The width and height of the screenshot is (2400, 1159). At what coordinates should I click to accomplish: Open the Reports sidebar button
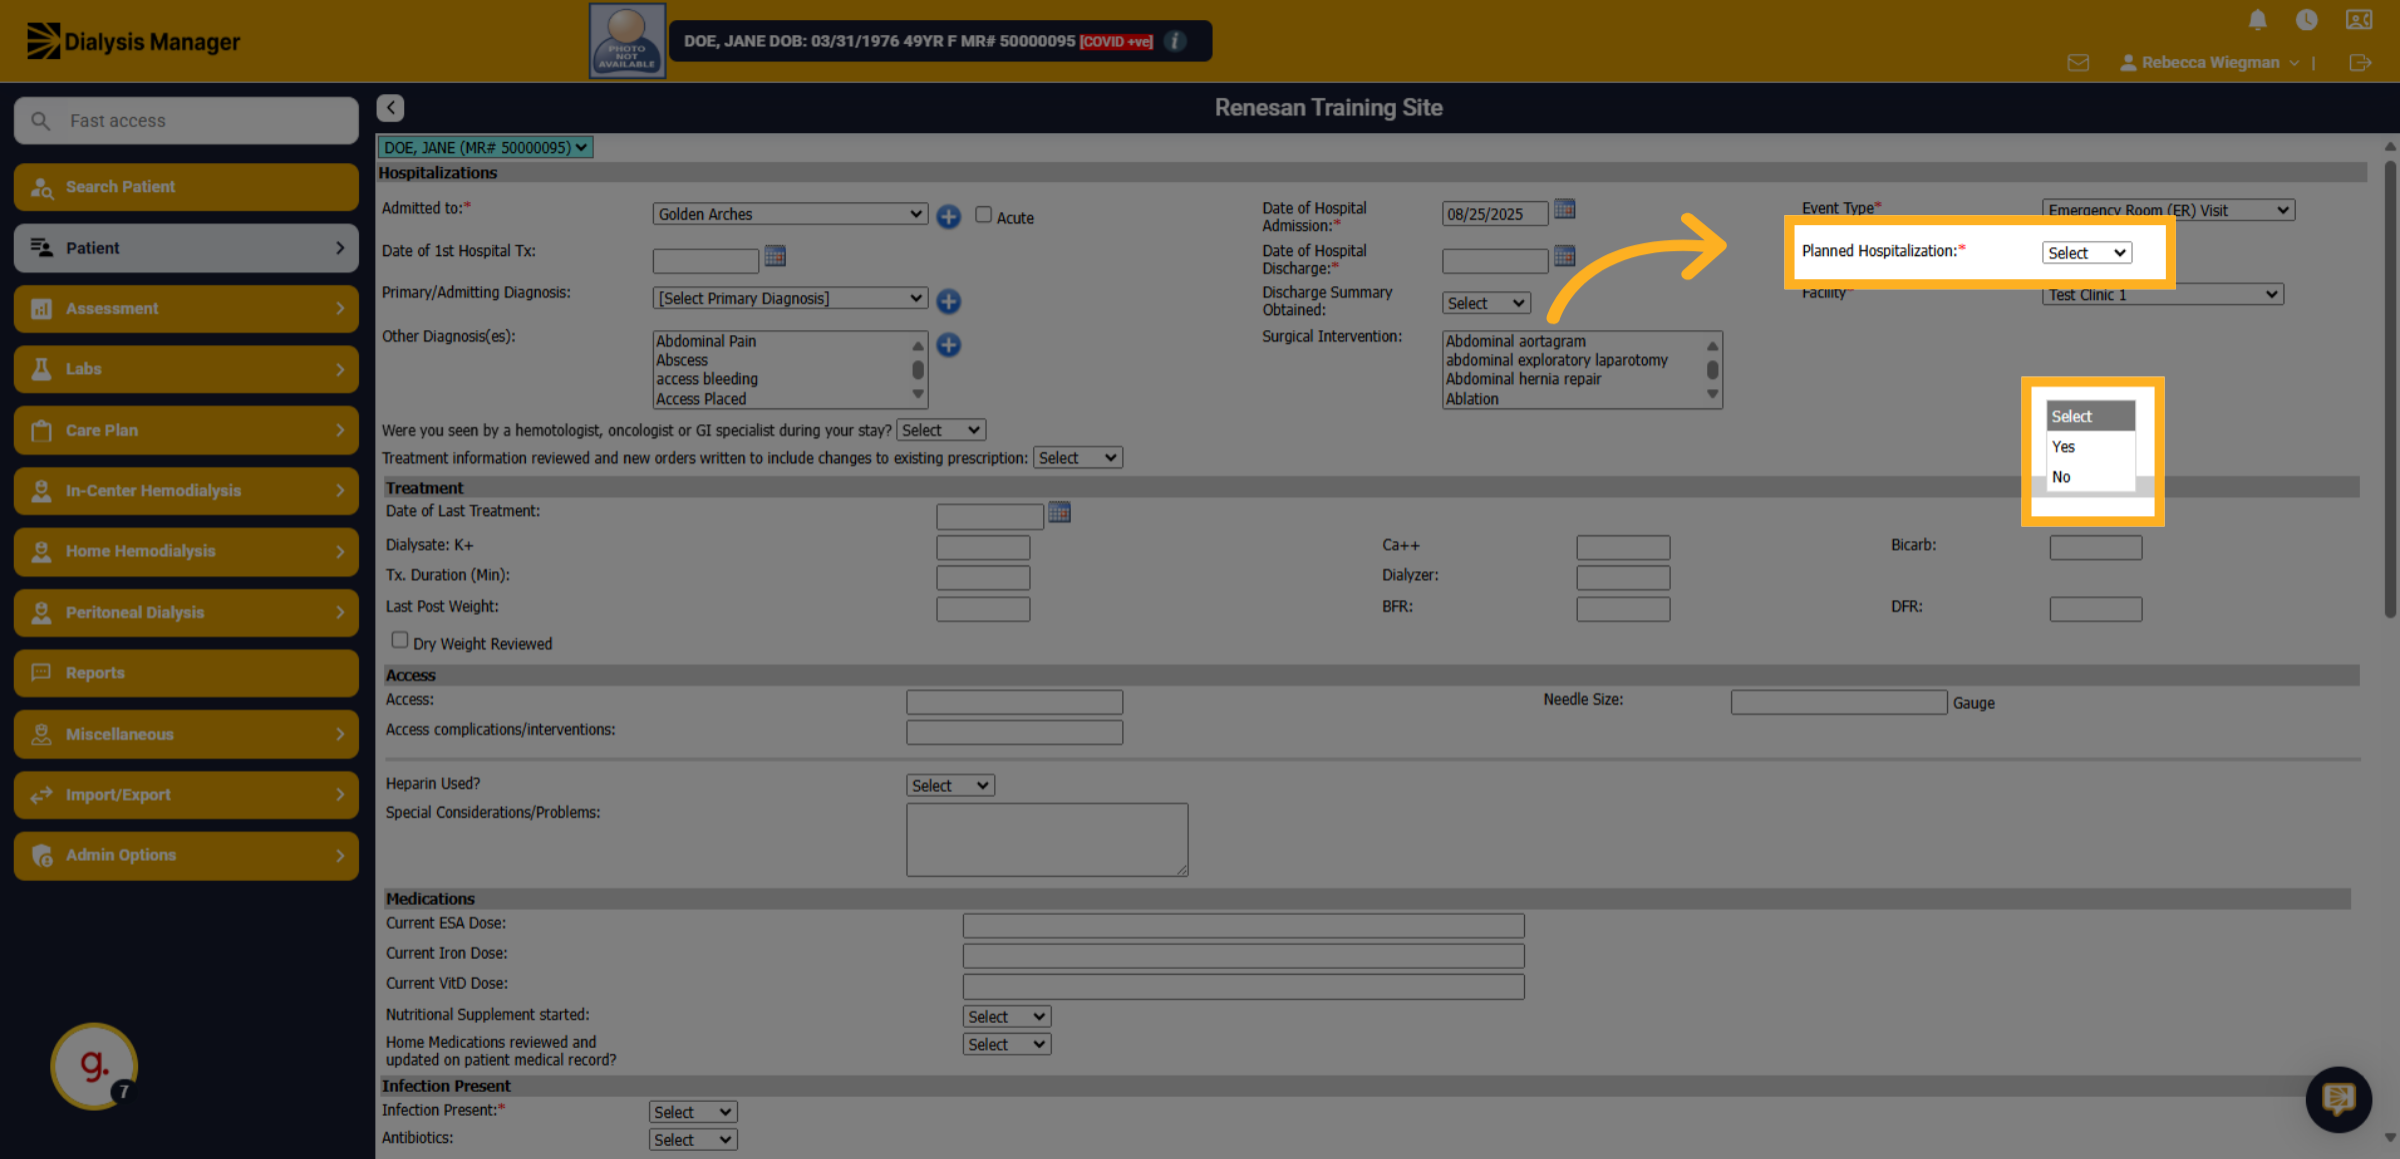(x=186, y=673)
